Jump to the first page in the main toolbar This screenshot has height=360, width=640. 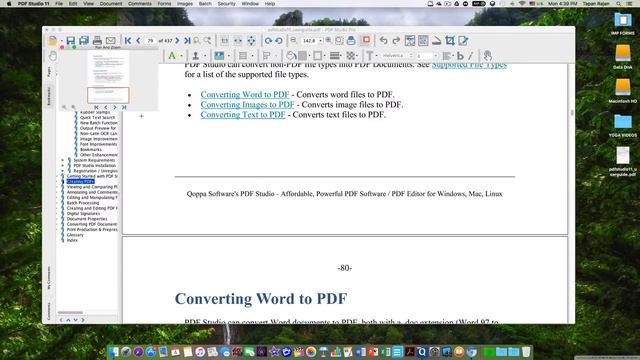tap(128, 40)
